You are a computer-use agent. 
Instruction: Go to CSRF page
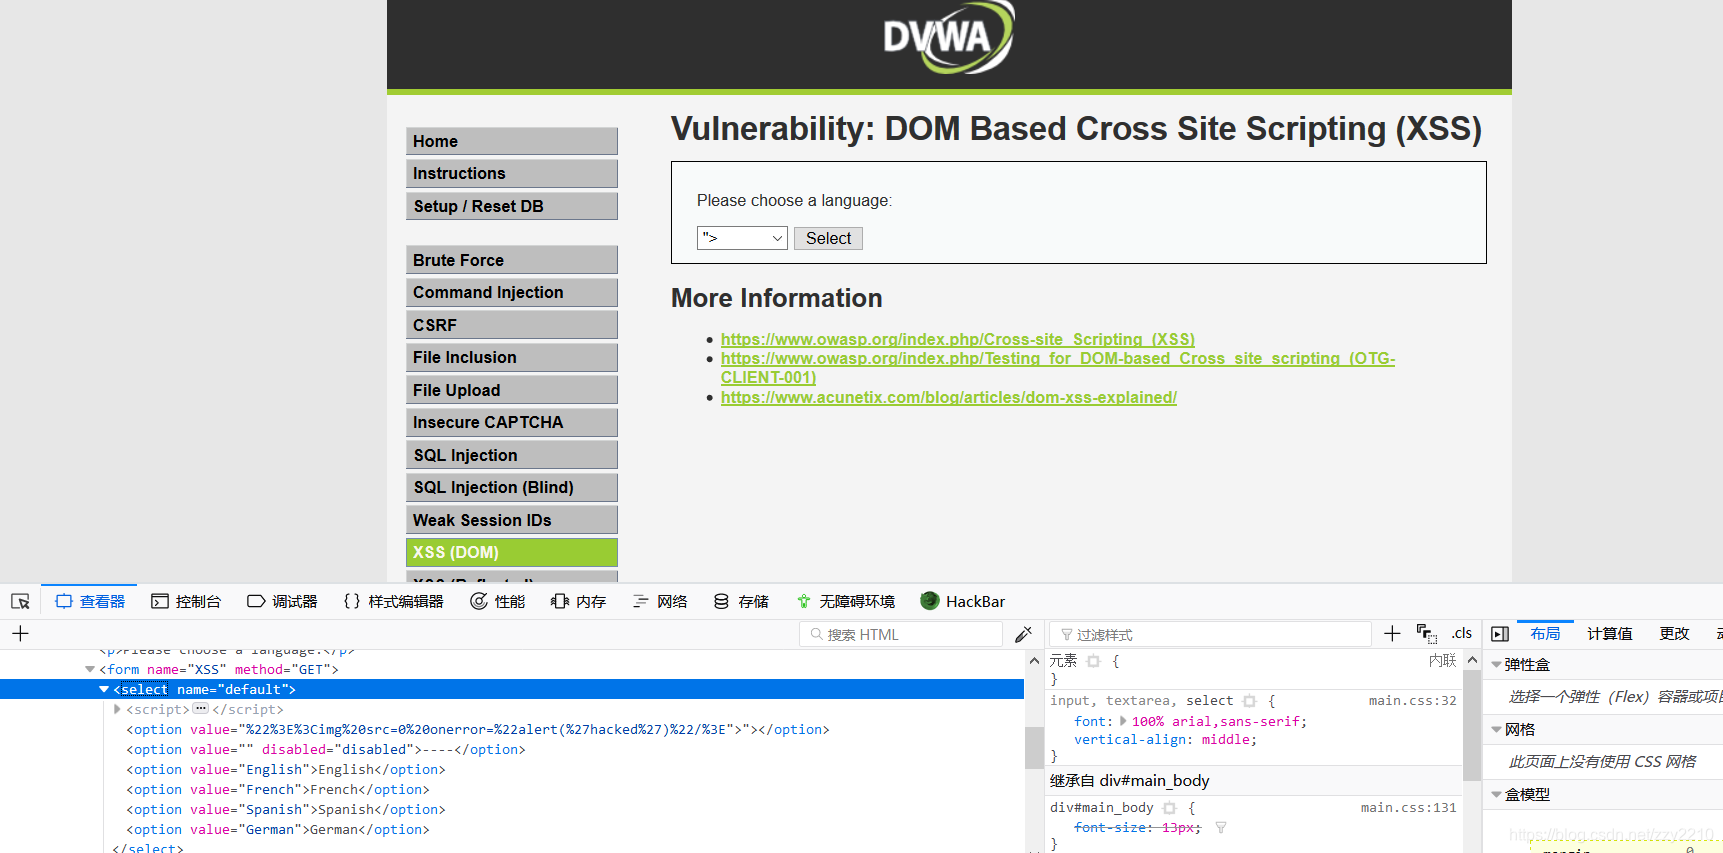512,325
